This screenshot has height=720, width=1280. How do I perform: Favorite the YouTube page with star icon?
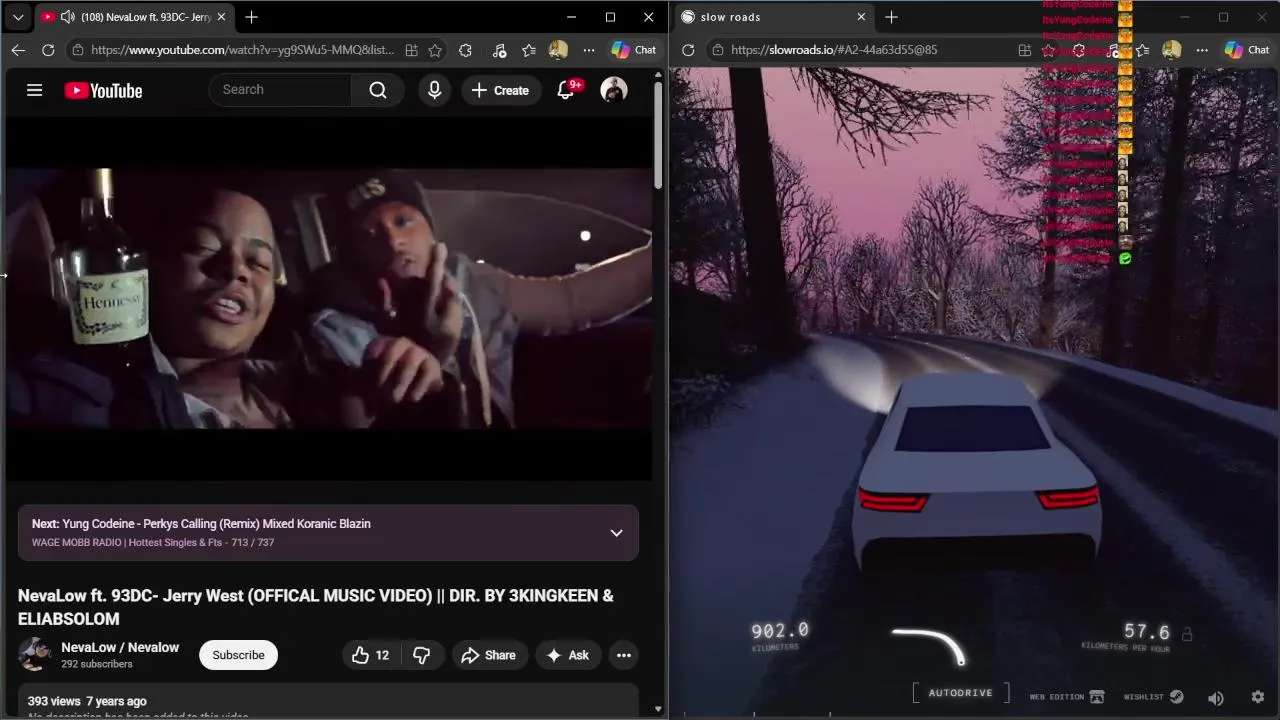pyautogui.click(x=435, y=50)
